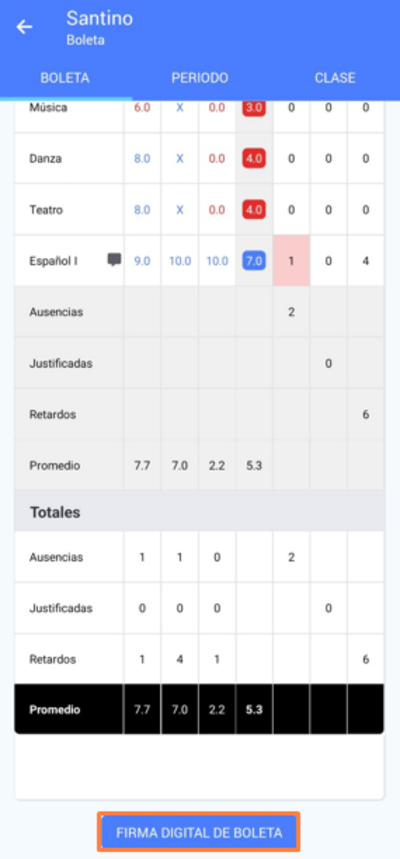Select the highlighted pink absence cell for Español I
The width and height of the screenshot is (400, 859).
[x=292, y=261]
